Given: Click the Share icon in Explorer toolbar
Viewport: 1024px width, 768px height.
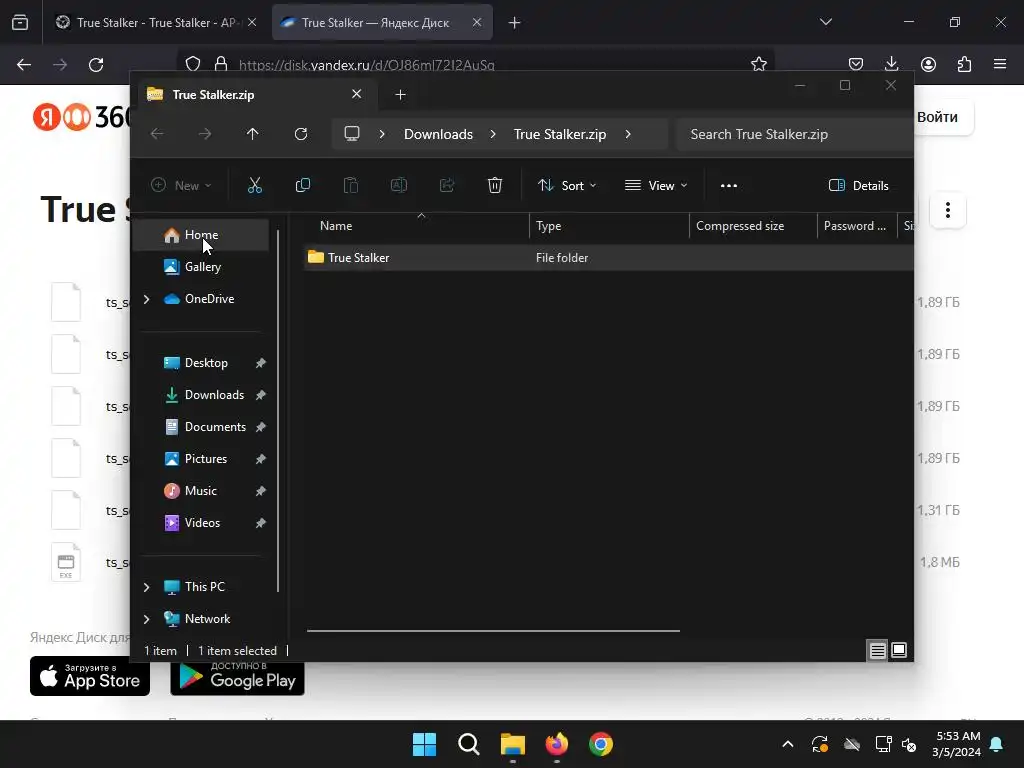Looking at the screenshot, I should tap(447, 185).
